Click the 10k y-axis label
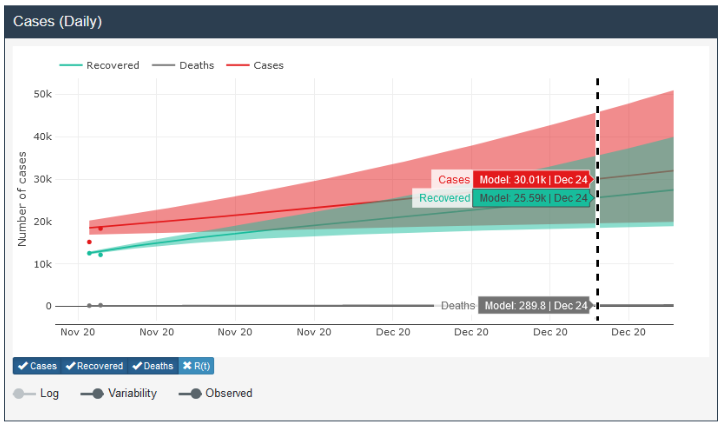Image resolution: width=722 pixels, height=425 pixels. pos(42,264)
